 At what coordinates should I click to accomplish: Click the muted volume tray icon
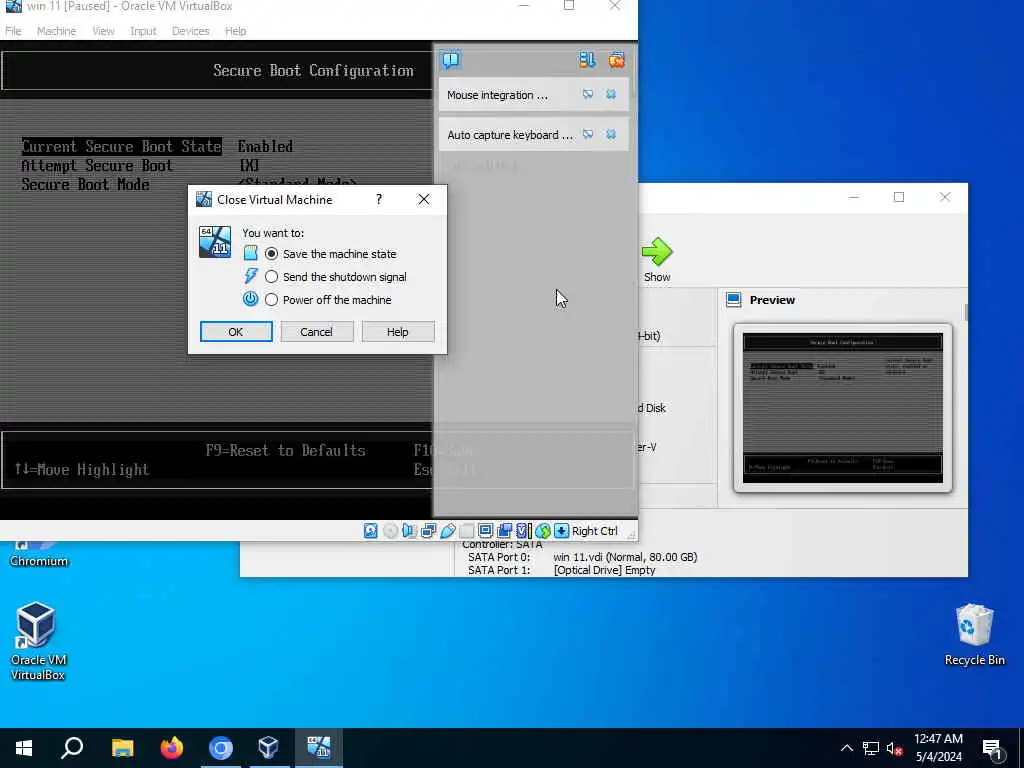[895, 748]
